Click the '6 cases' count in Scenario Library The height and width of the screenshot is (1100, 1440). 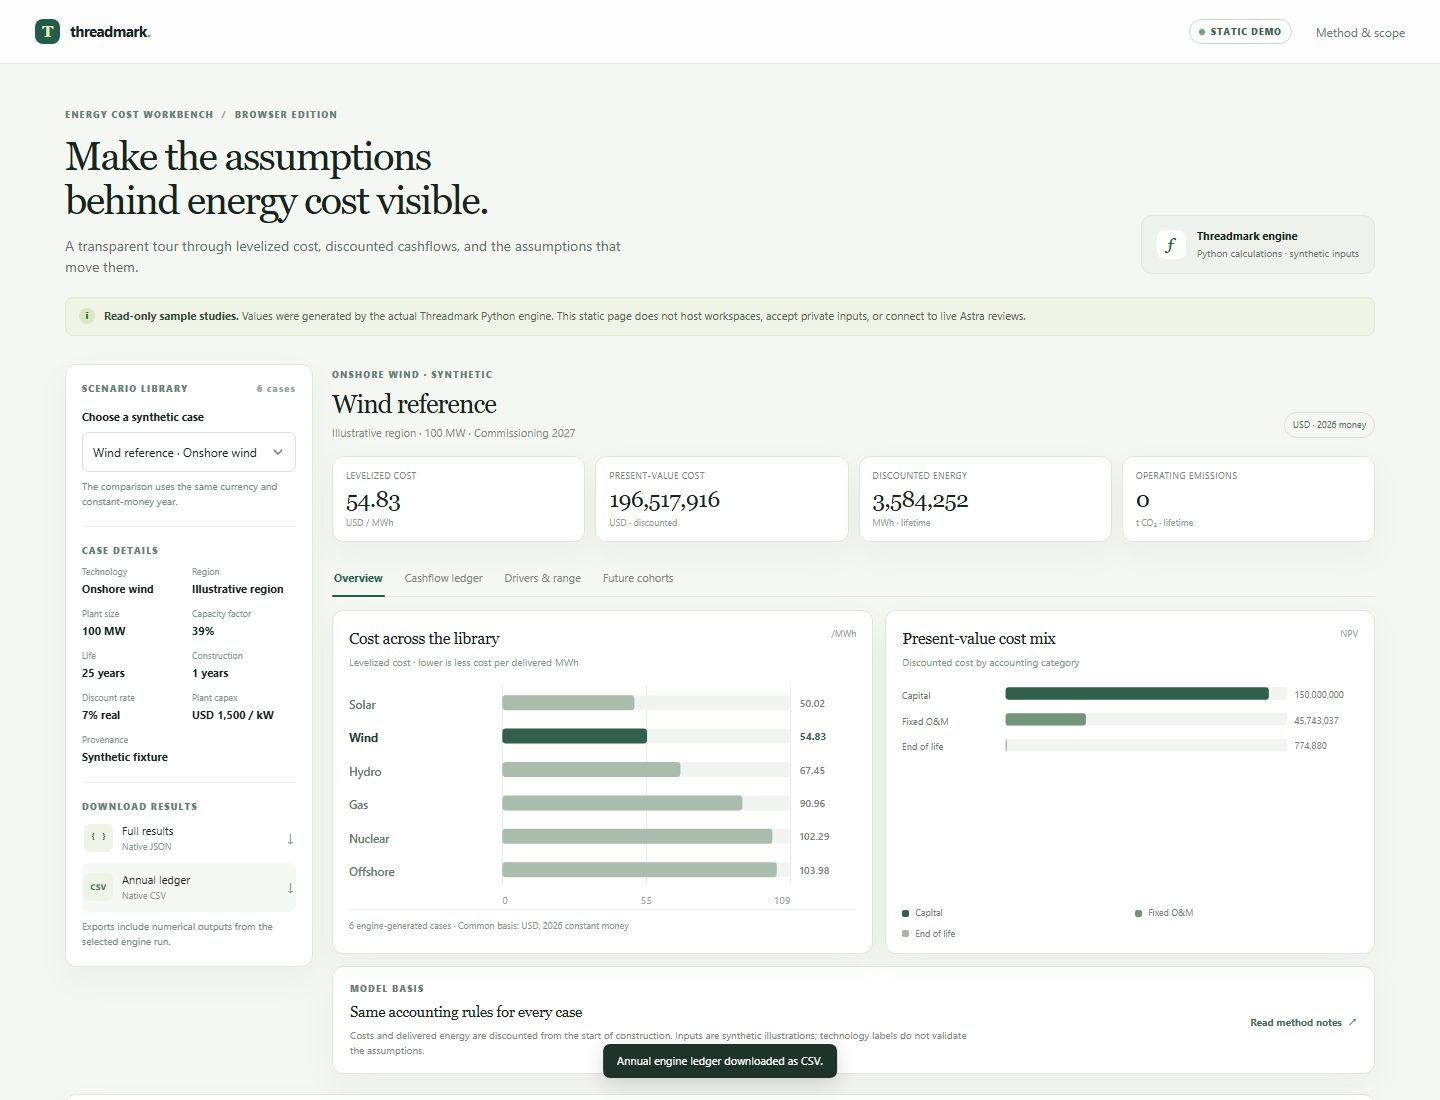pos(276,389)
